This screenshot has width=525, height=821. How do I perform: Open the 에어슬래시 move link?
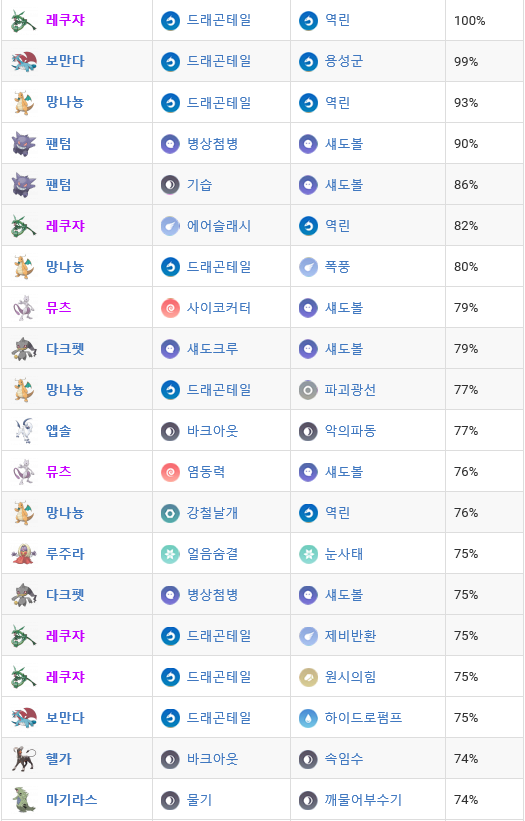(x=219, y=226)
